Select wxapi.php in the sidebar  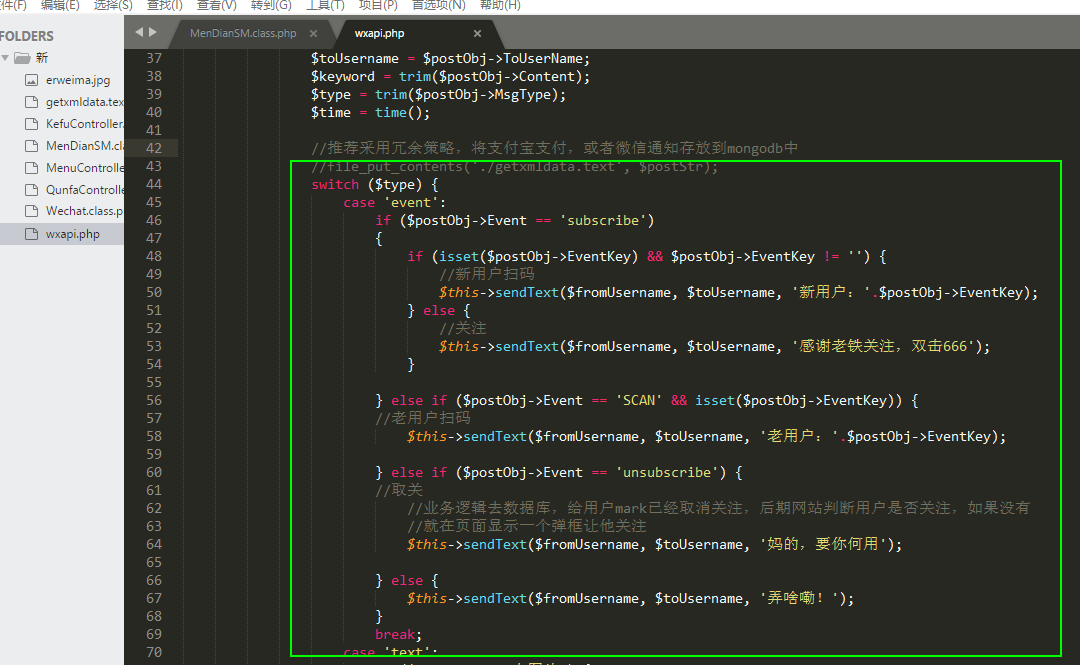72,234
